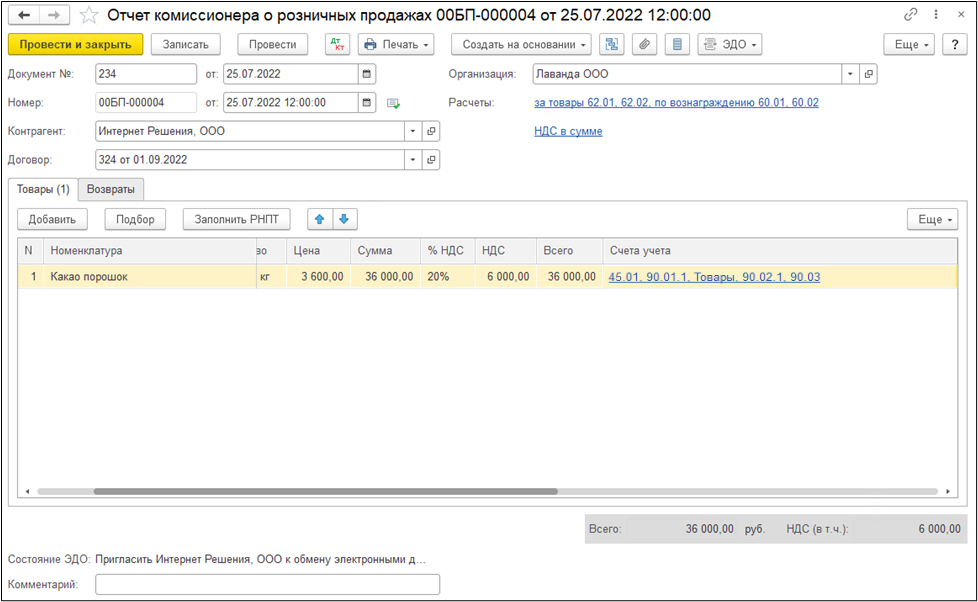The height and width of the screenshot is (602, 978).
Task: Copy link to this document (chain icon)
Action: pyautogui.click(x=911, y=14)
